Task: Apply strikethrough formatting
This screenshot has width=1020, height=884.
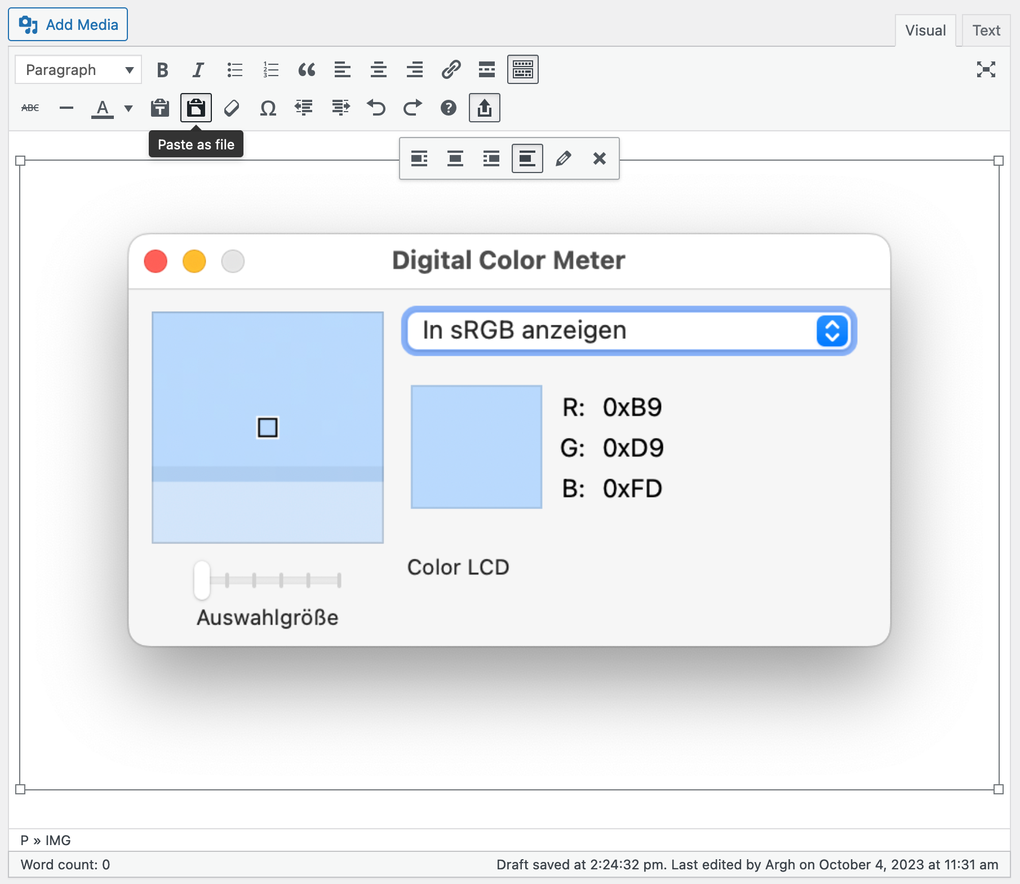Action: [30, 108]
